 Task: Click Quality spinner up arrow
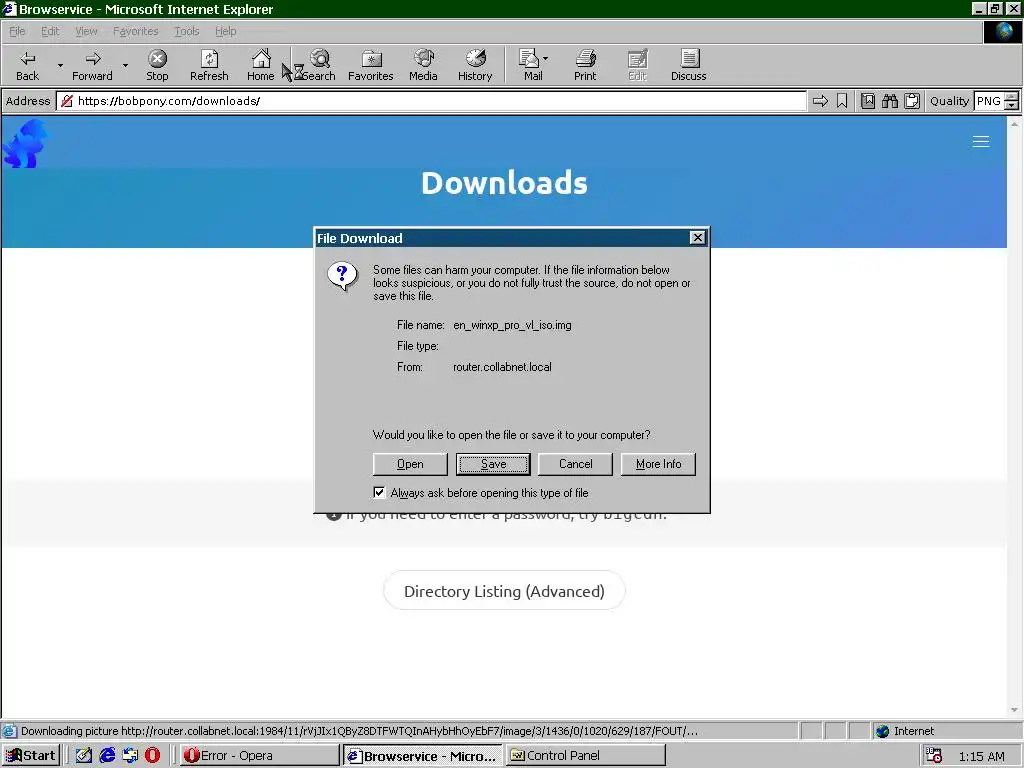1012,97
